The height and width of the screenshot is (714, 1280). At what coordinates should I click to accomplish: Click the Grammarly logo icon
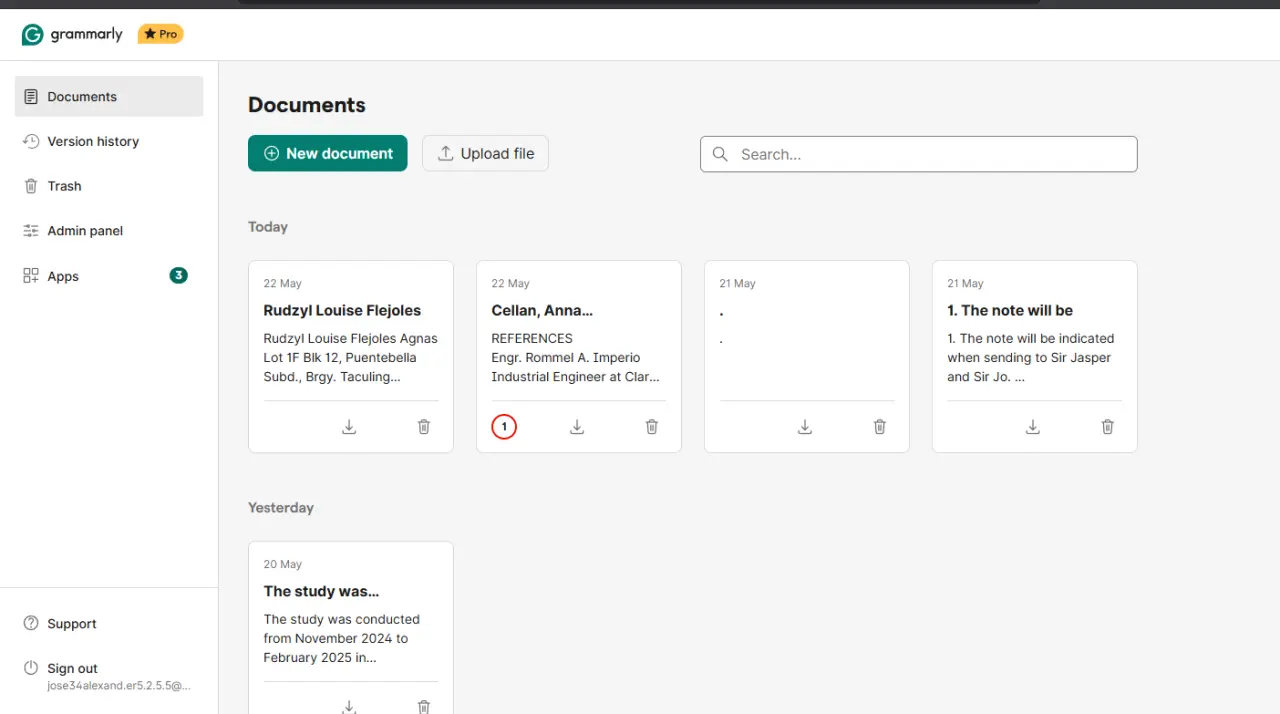point(33,34)
